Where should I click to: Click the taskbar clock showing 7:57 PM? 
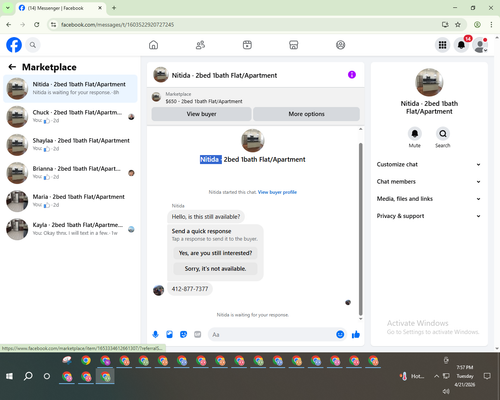465,376
